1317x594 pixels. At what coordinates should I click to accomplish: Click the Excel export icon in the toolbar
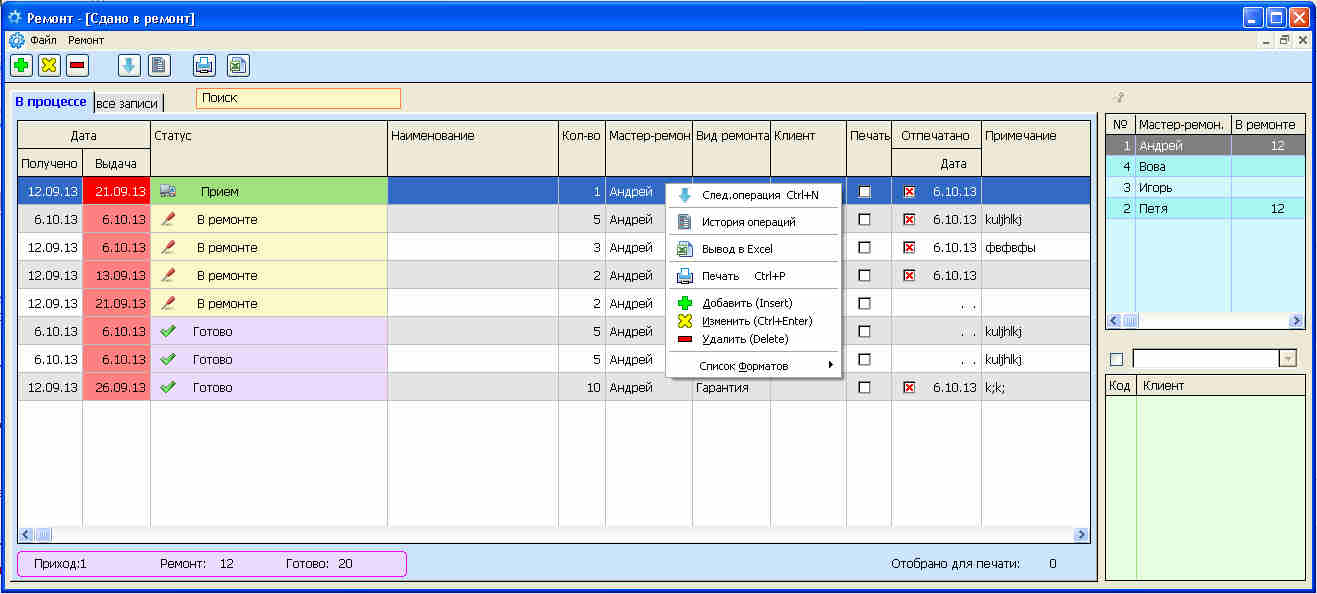click(237, 66)
